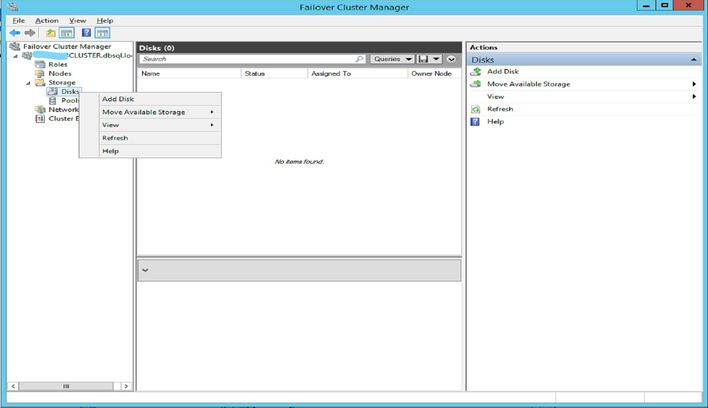This screenshot has height=408, width=708.
Task: Open the Nodes tree item
Action: (x=60, y=74)
